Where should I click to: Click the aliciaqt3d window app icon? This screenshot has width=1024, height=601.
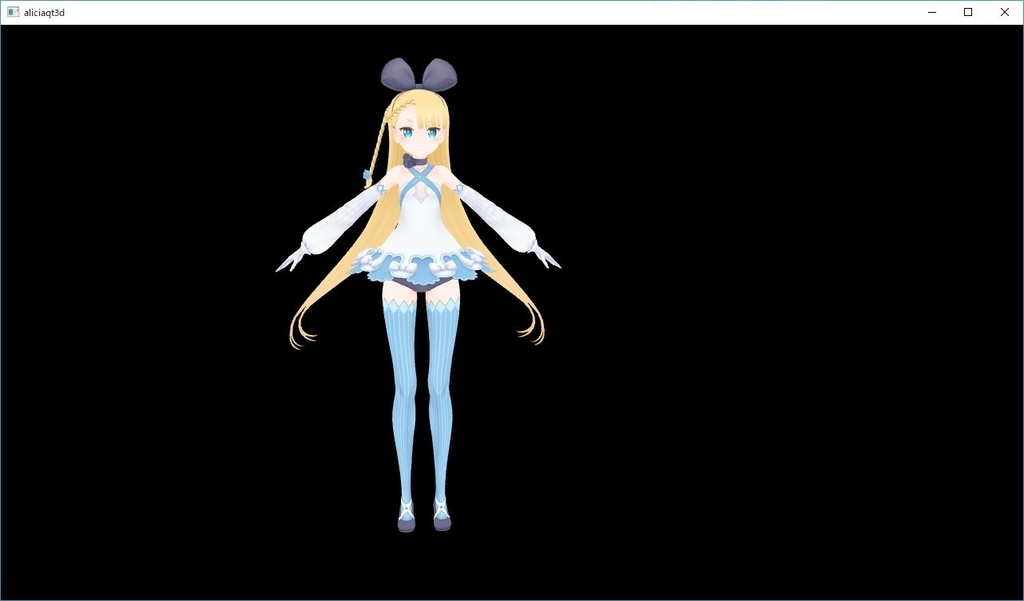tap(13, 12)
